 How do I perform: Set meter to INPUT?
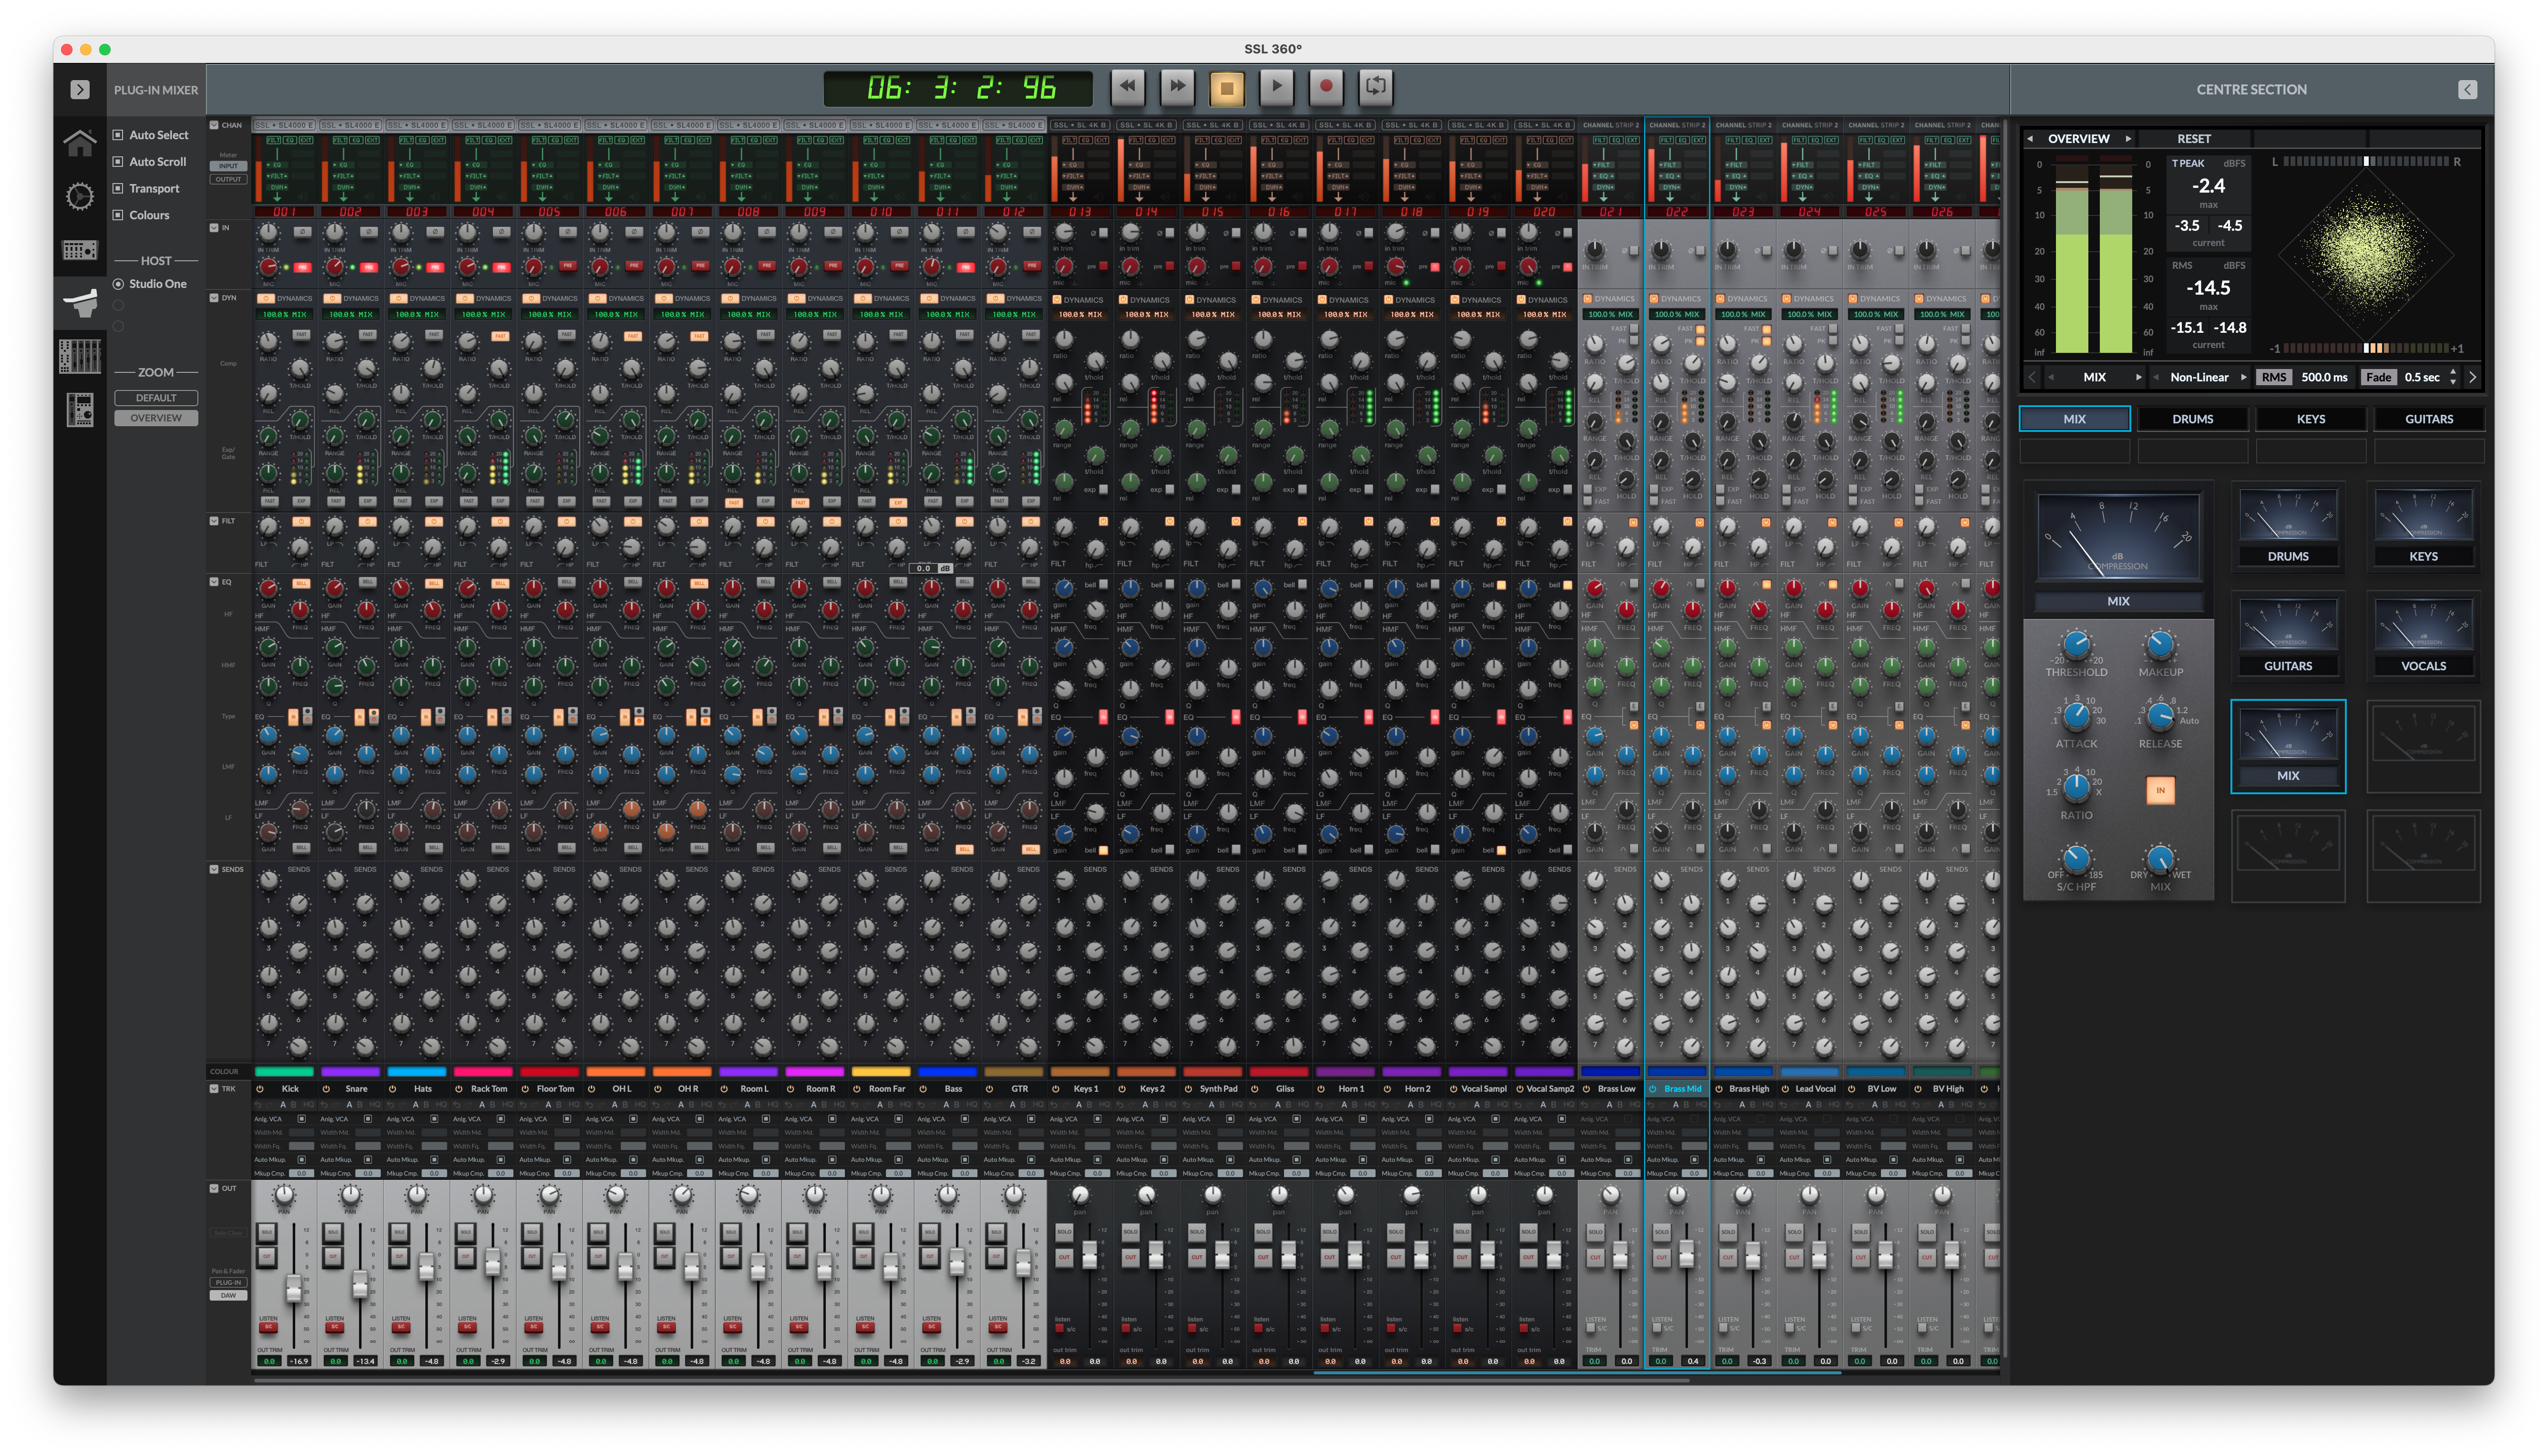228,166
